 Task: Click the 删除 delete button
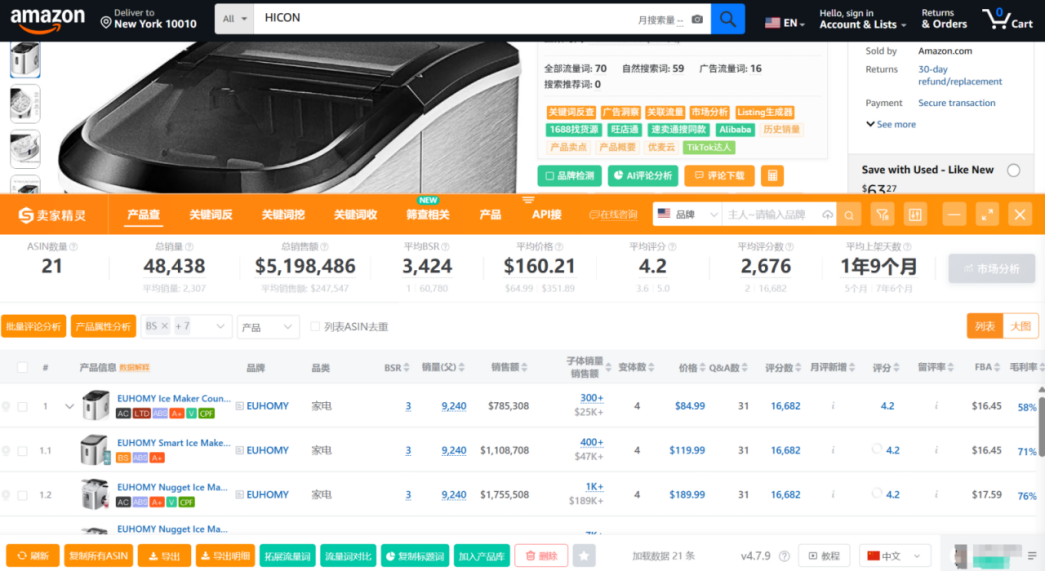tap(541, 555)
